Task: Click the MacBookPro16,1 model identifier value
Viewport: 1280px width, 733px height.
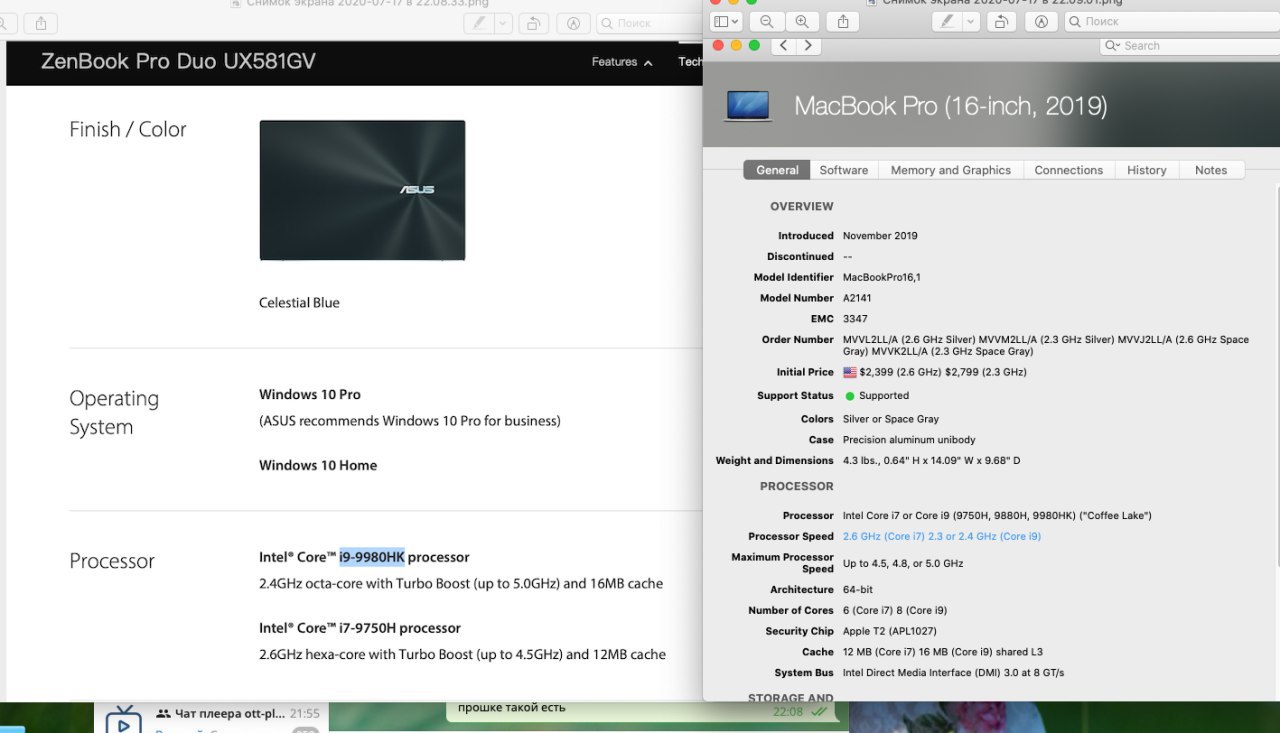Action: (882, 277)
